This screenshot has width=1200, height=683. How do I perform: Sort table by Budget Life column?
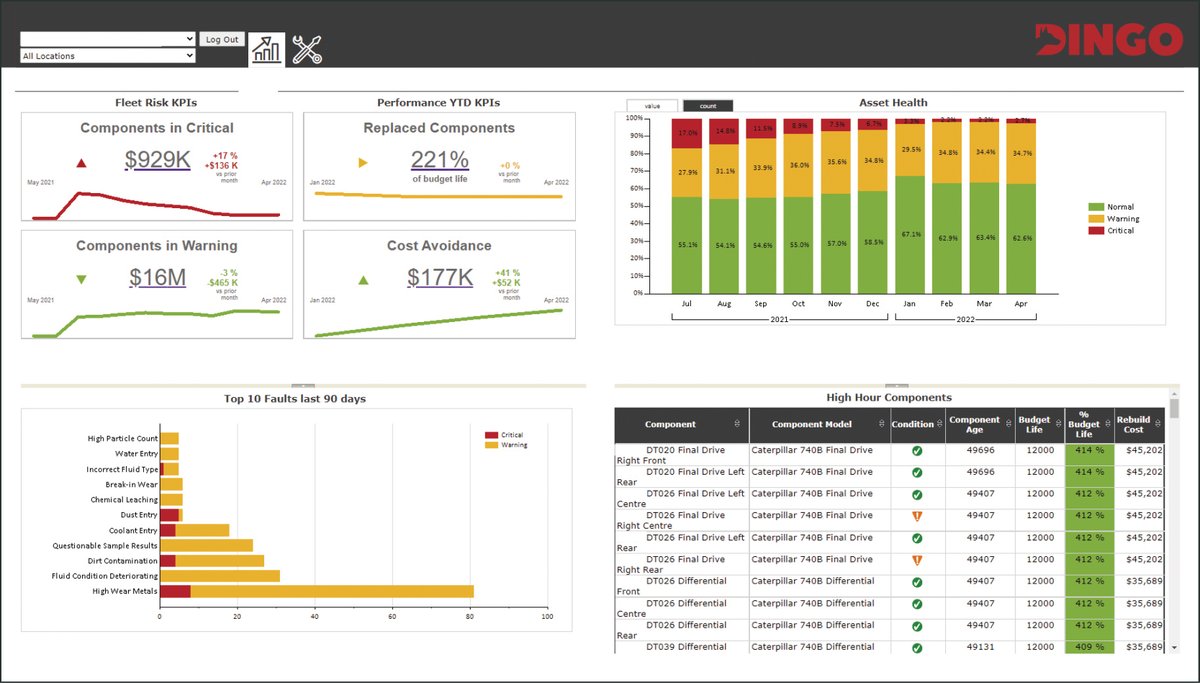click(x=1058, y=425)
